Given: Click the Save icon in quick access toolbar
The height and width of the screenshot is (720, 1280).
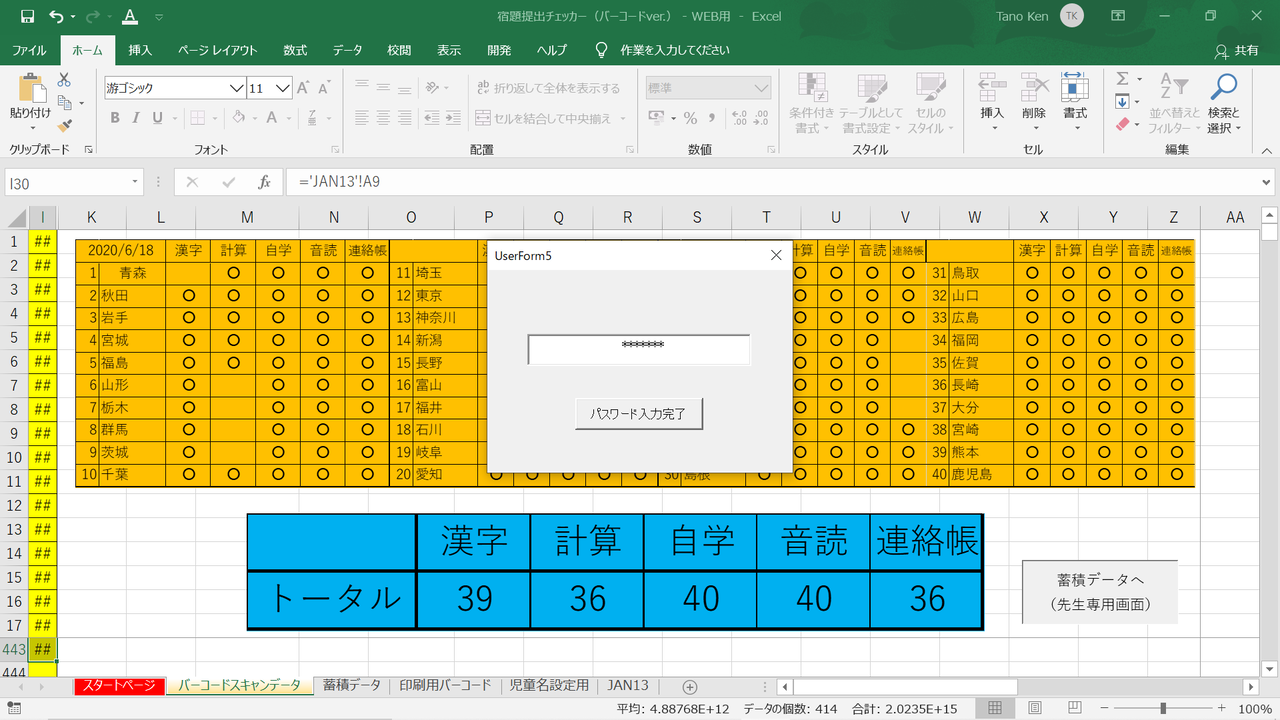Looking at the screenshot, I should (27, 17).
